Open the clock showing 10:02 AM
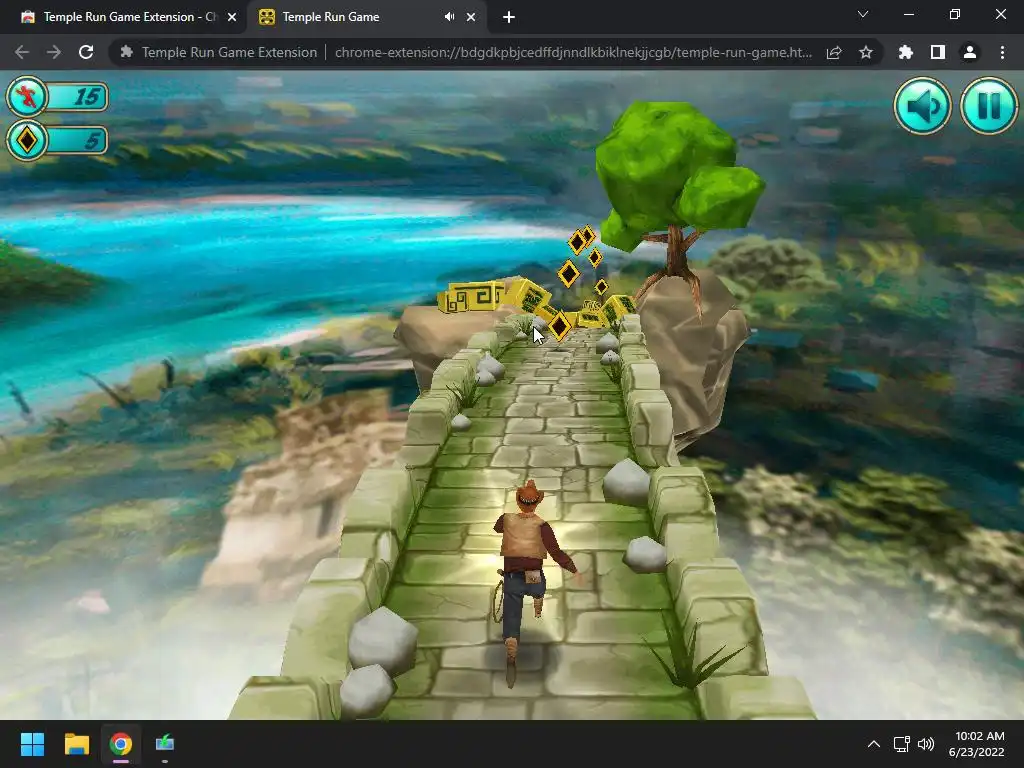This screenshot has height=768, width=1024. click(976, 744)
